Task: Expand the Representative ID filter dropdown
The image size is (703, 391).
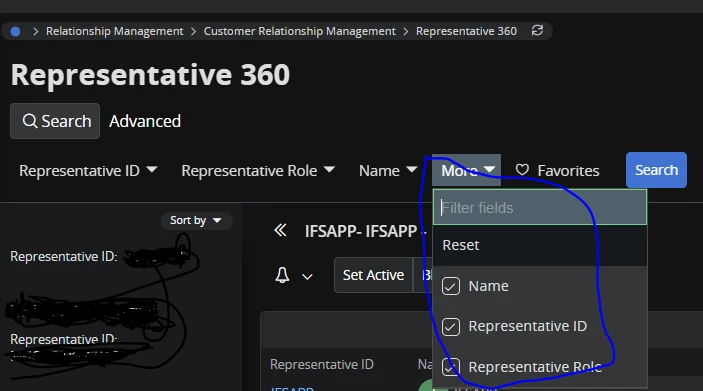Action: coord(88,170)
